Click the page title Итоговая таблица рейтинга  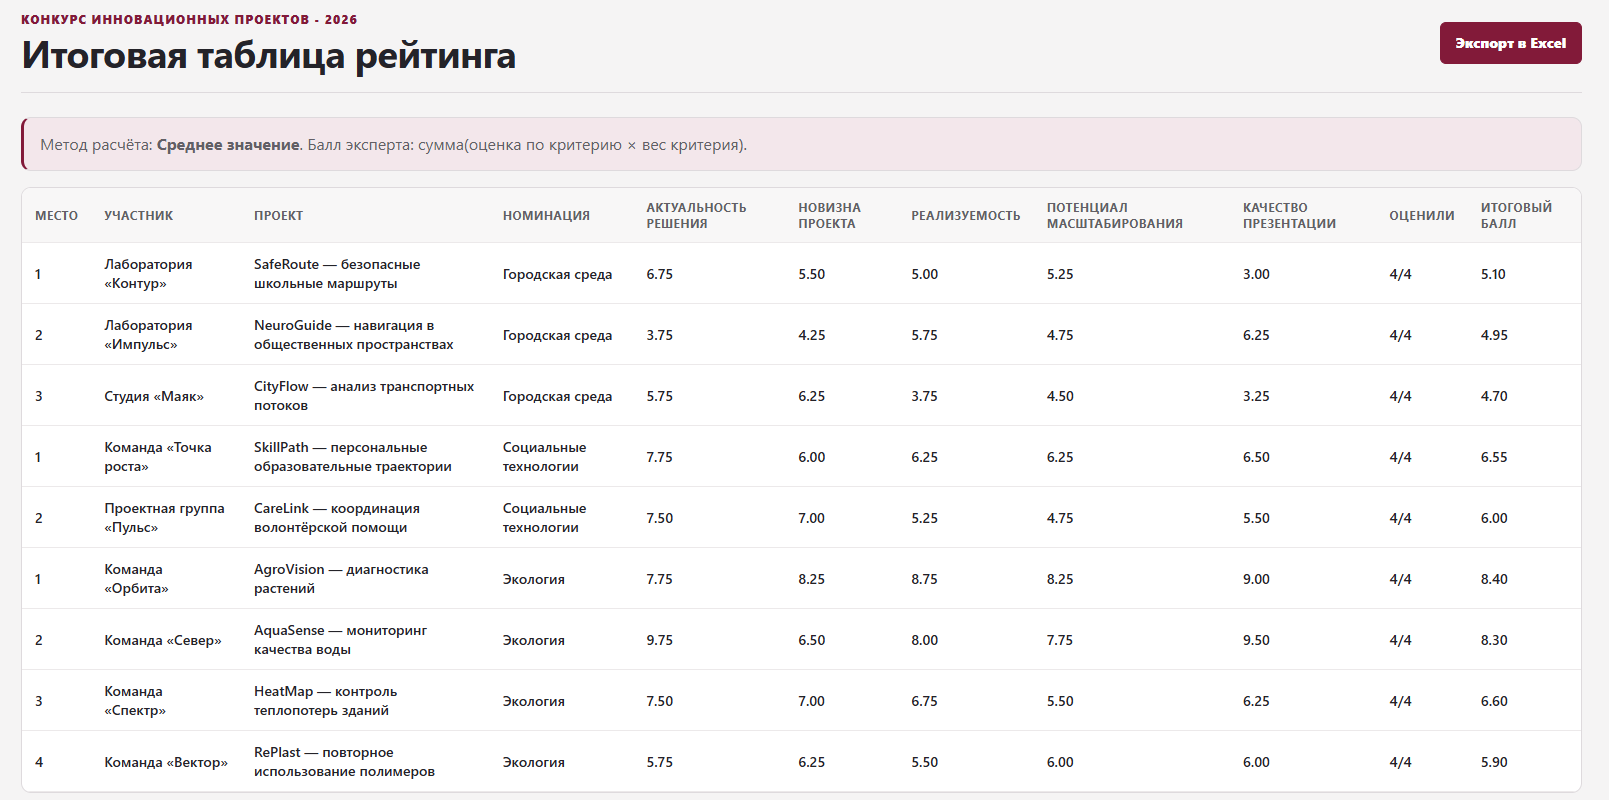coord(269,55)
